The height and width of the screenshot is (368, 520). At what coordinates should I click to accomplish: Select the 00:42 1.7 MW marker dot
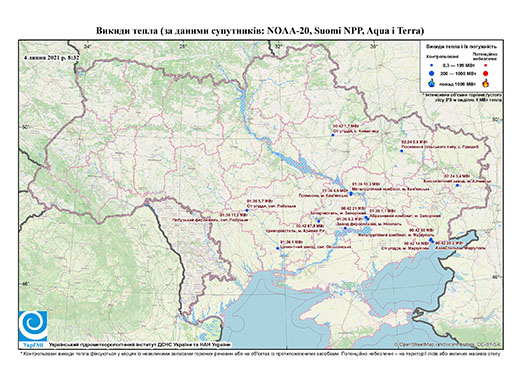pos(333,135)
